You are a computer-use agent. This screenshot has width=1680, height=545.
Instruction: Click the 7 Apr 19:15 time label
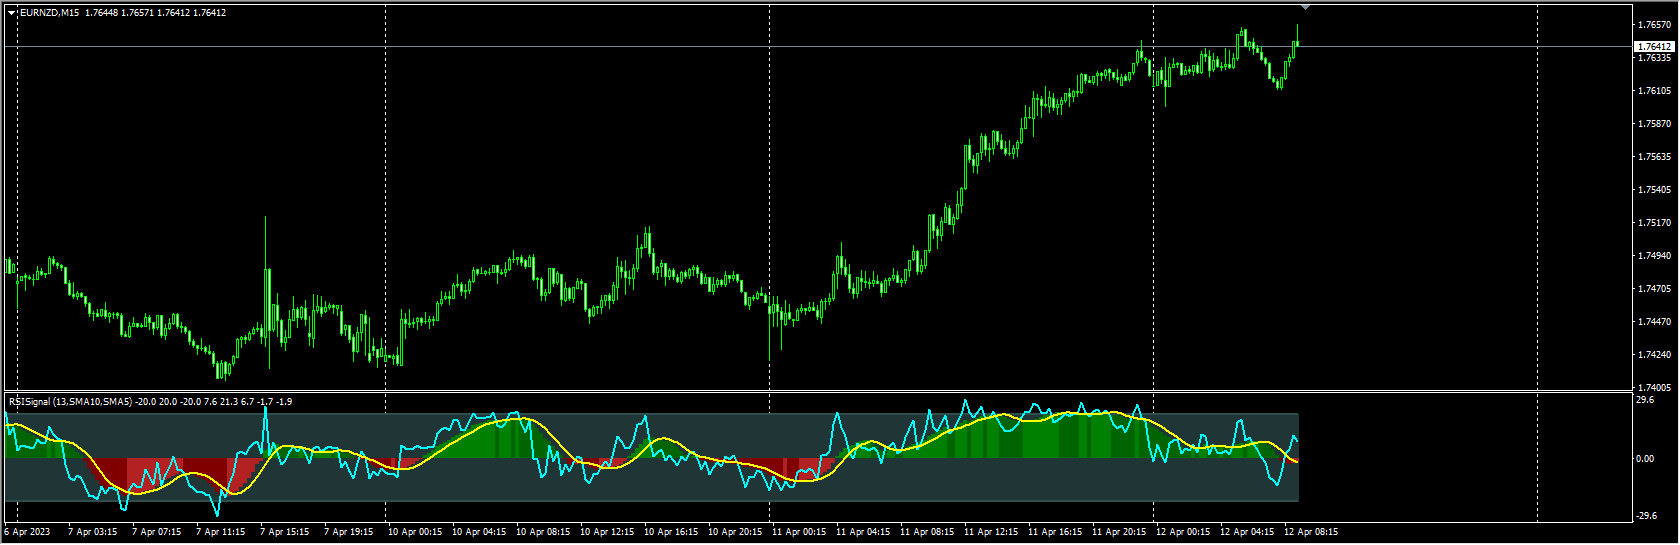pos(348,532)
